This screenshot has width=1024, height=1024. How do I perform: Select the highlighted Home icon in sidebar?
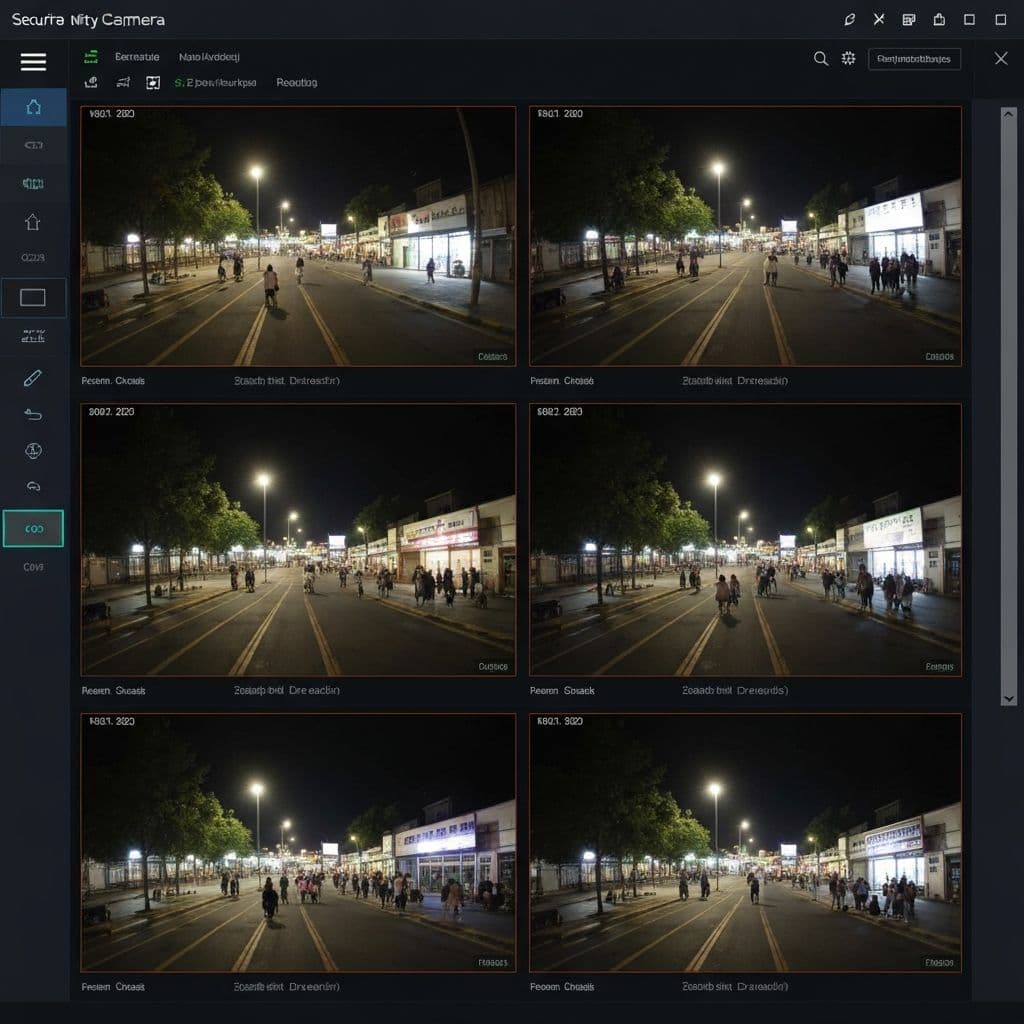(x=33, y=107)
